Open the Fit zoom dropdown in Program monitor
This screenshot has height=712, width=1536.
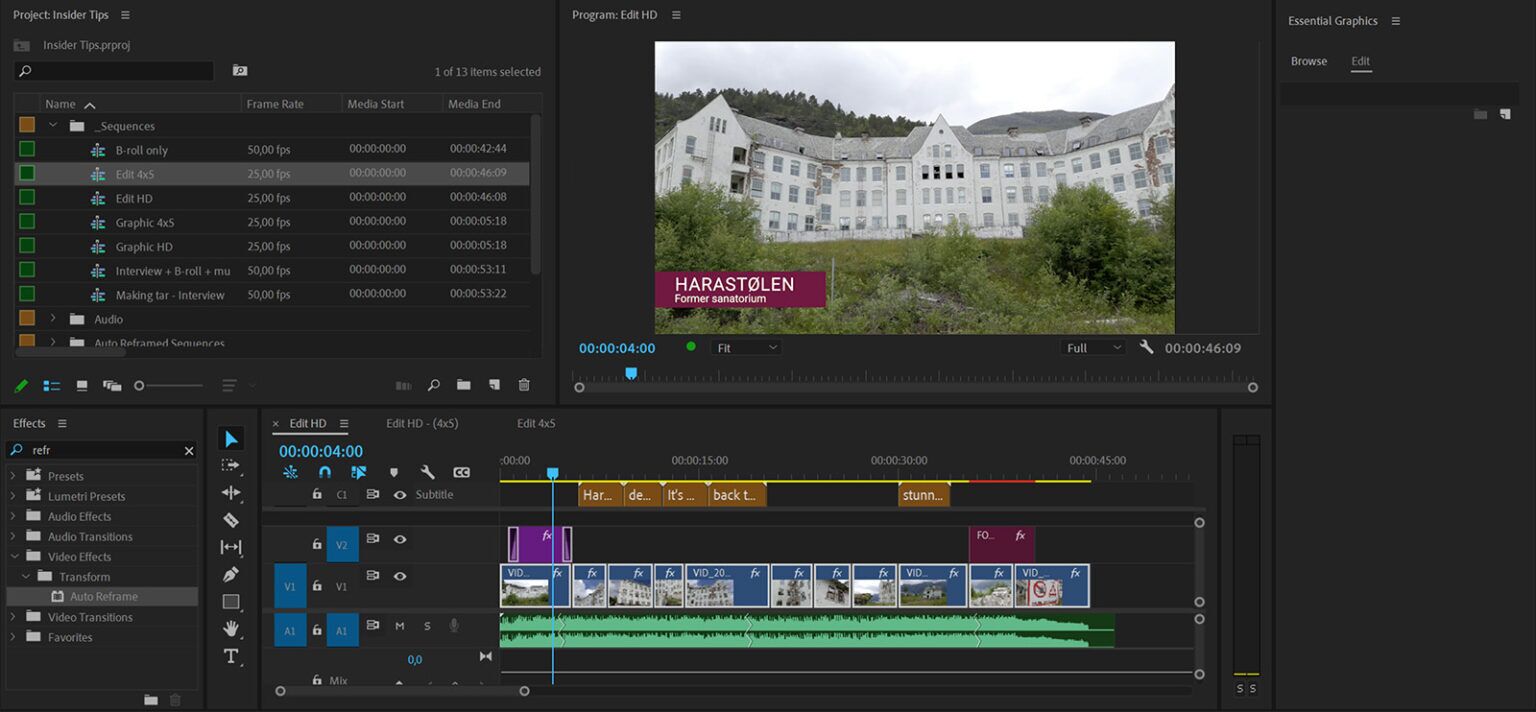tap(746, 347)
